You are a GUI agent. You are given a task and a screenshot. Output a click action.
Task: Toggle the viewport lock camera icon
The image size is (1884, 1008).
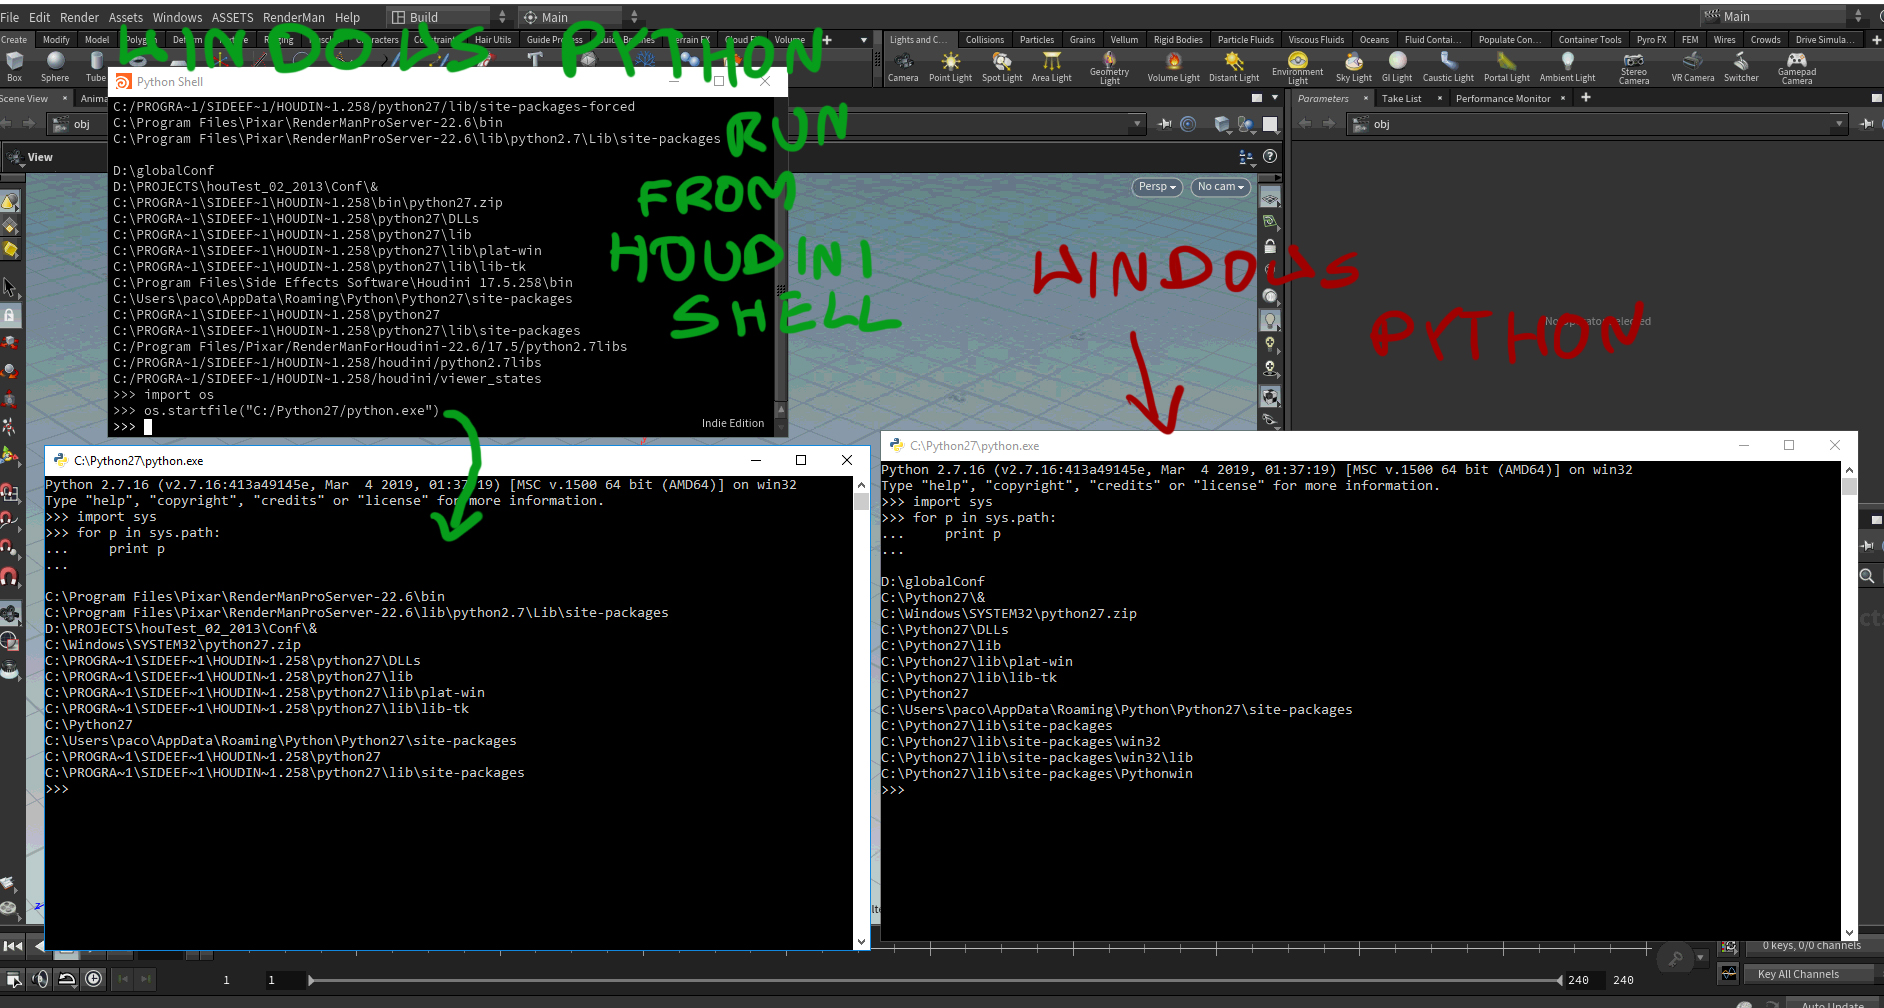point(1270,246)
